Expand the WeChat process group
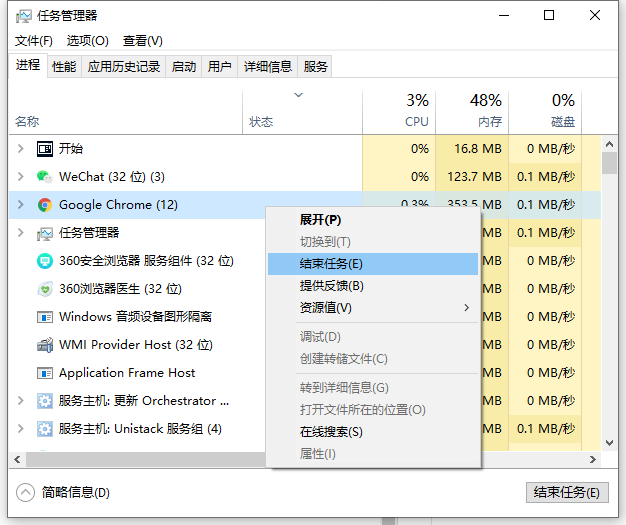 pos(20,177)
